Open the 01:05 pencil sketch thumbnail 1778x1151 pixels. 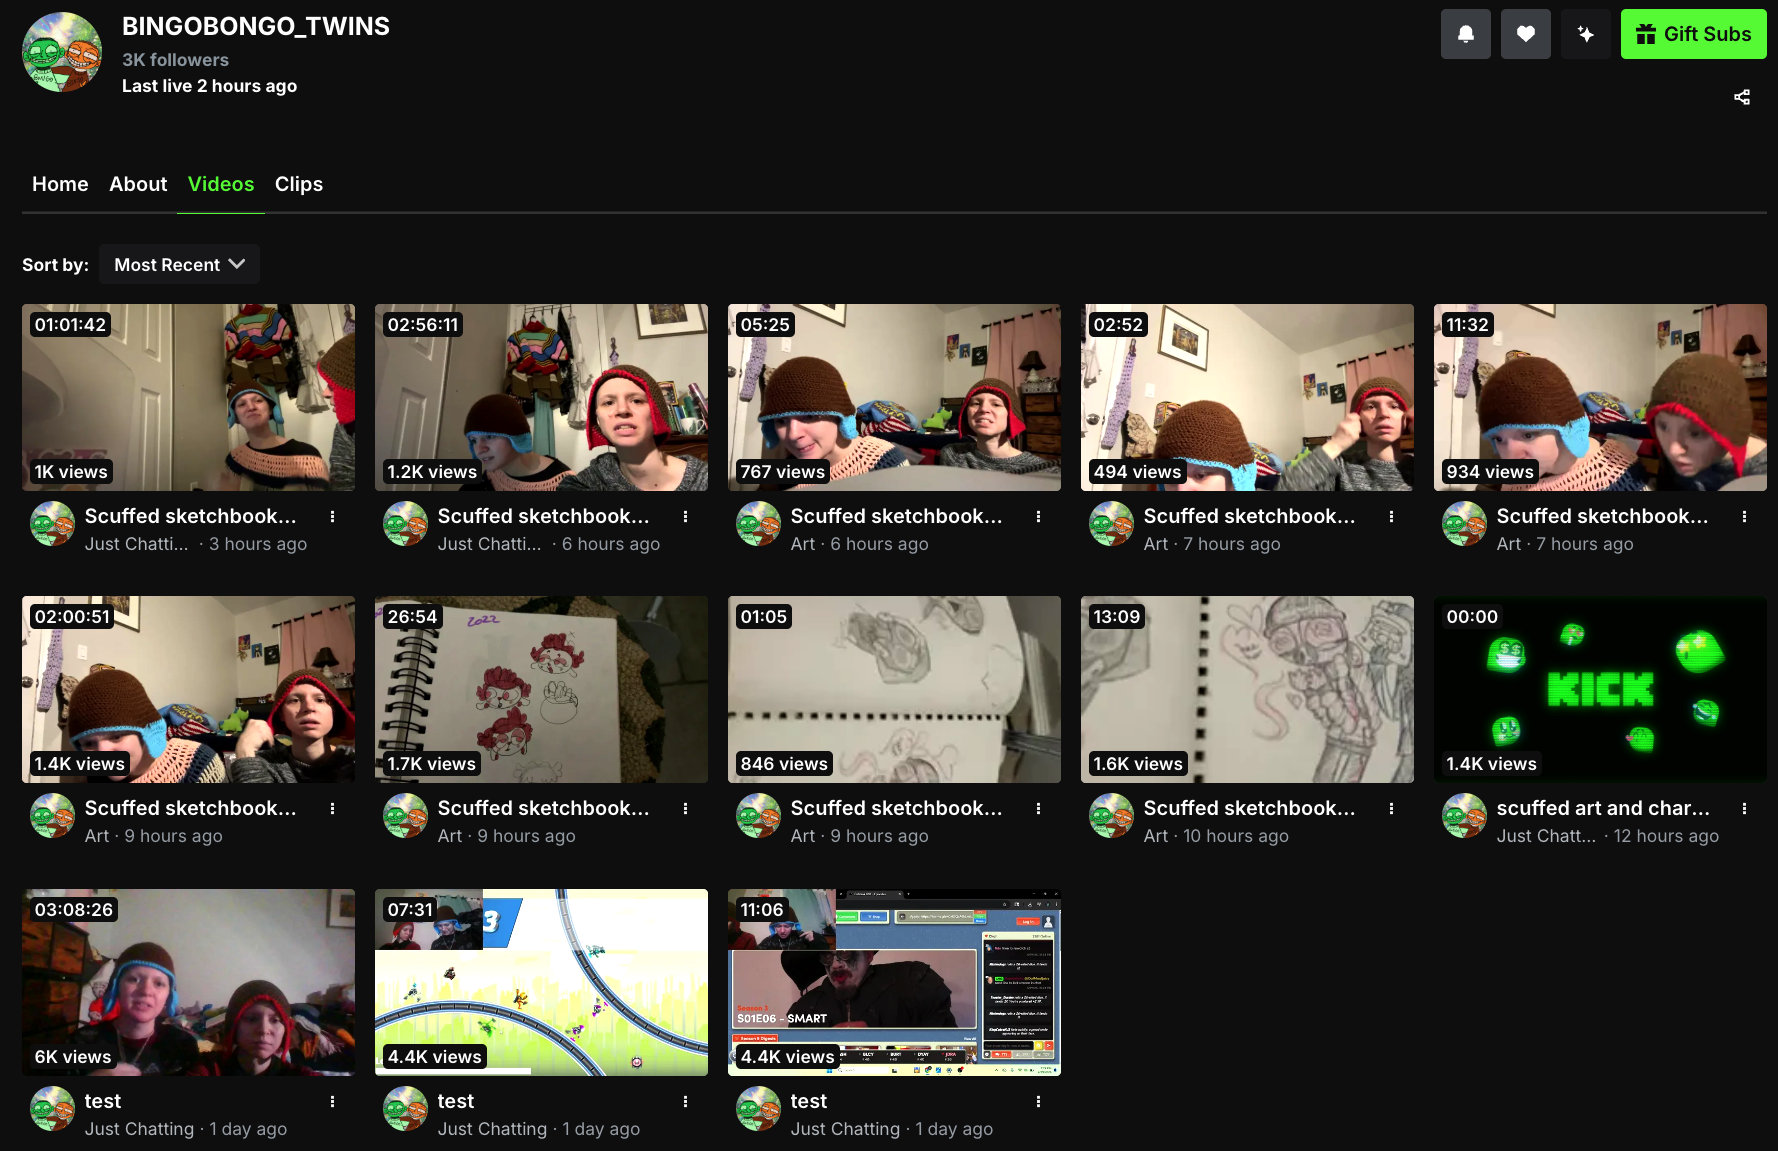pyautogui.click(x=894, y=689)
